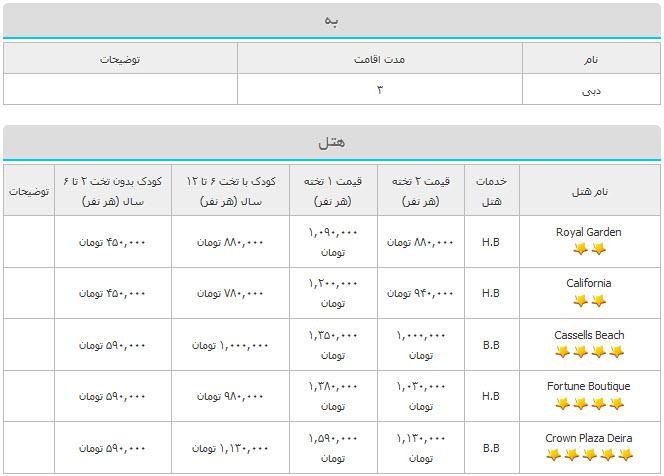The height and width of the screenshot is (476, 664).
Task: Click the H.B service cell for Fortune Boutique
Action: 491,396
